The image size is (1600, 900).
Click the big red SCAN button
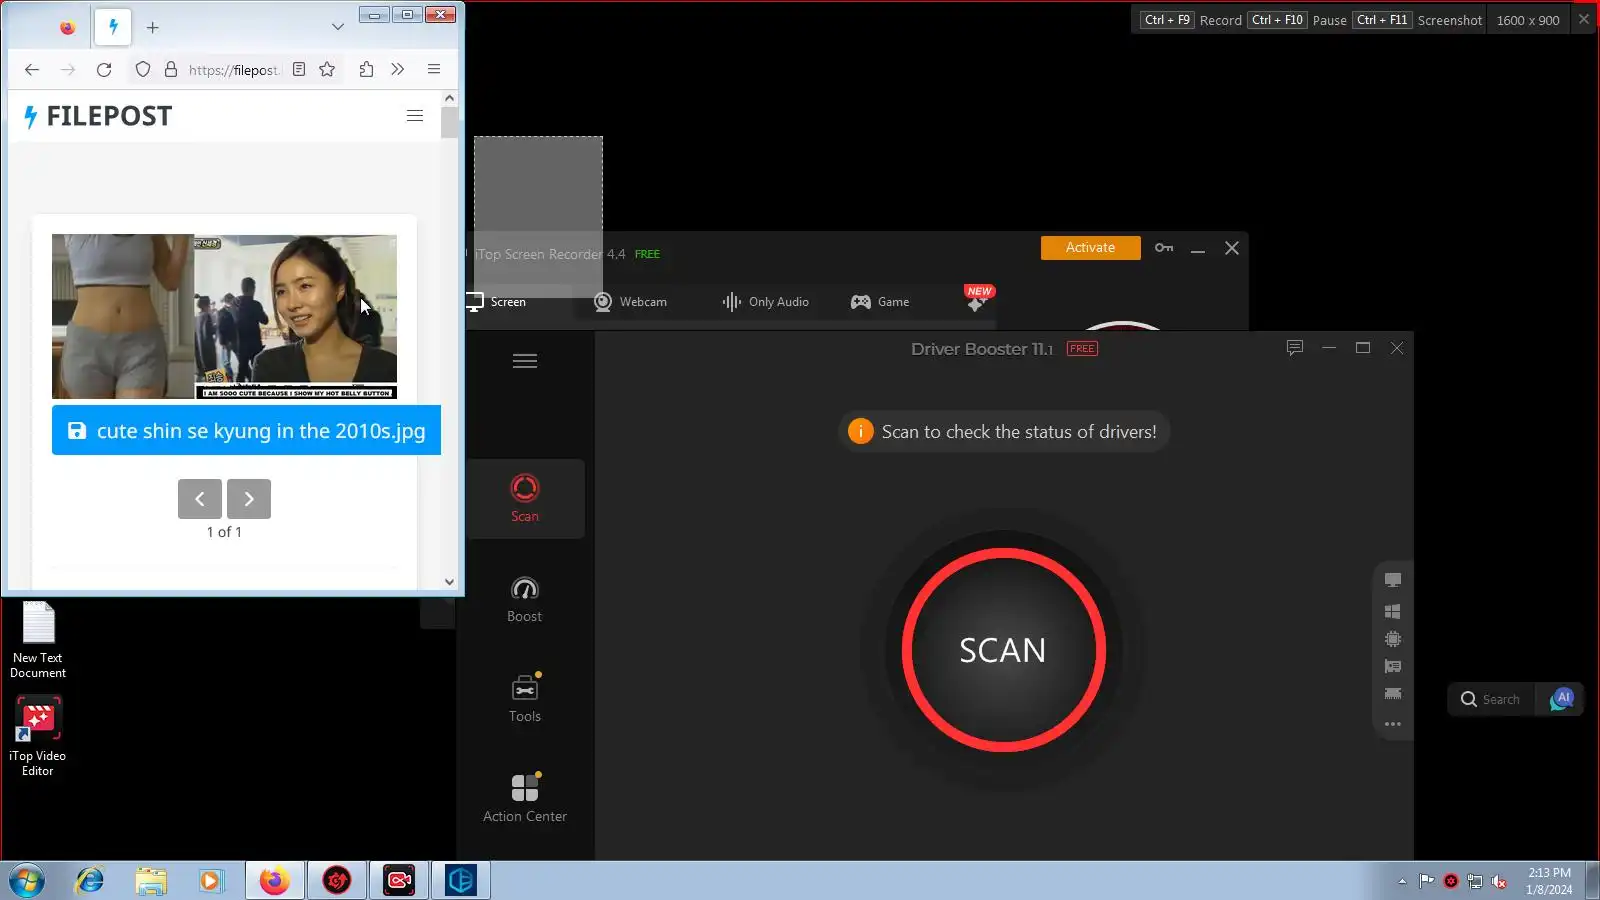coord(1003,650)
